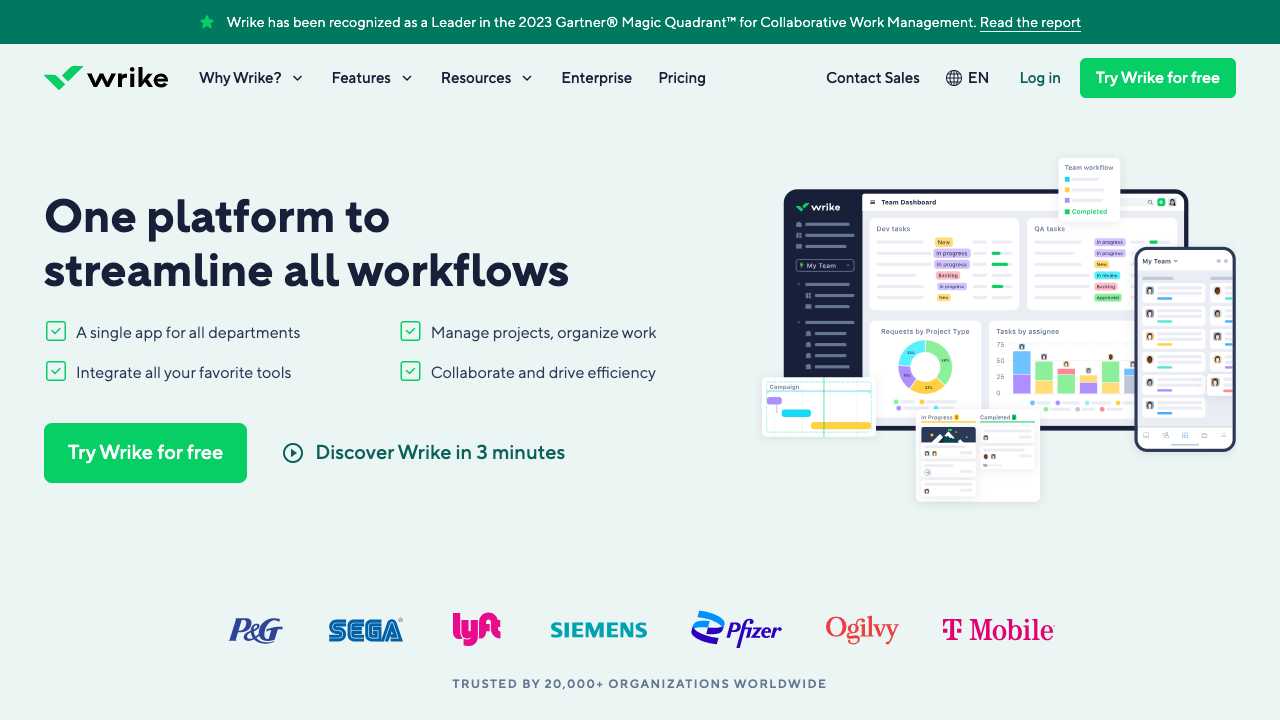Click the My Team mobile mockup
This screenshot has width=1280, height=720.
[x=1185, y=349]
